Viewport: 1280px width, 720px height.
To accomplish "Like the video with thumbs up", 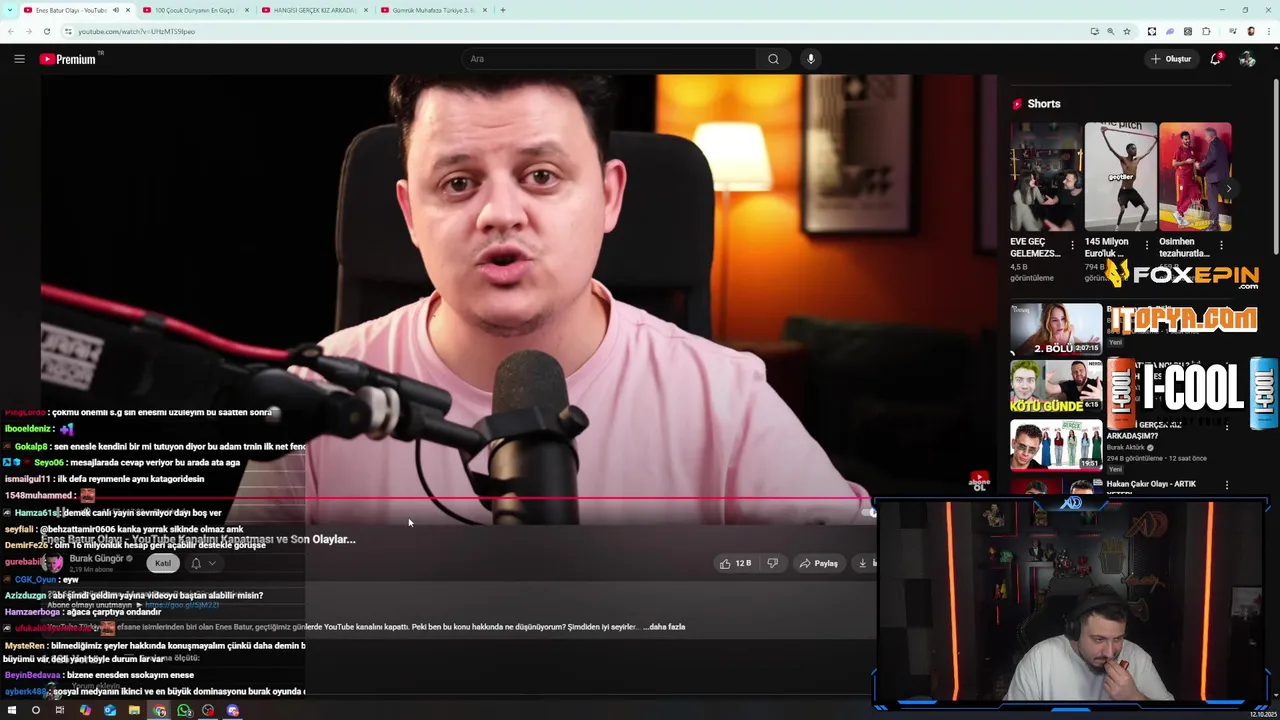I will 735,563.
